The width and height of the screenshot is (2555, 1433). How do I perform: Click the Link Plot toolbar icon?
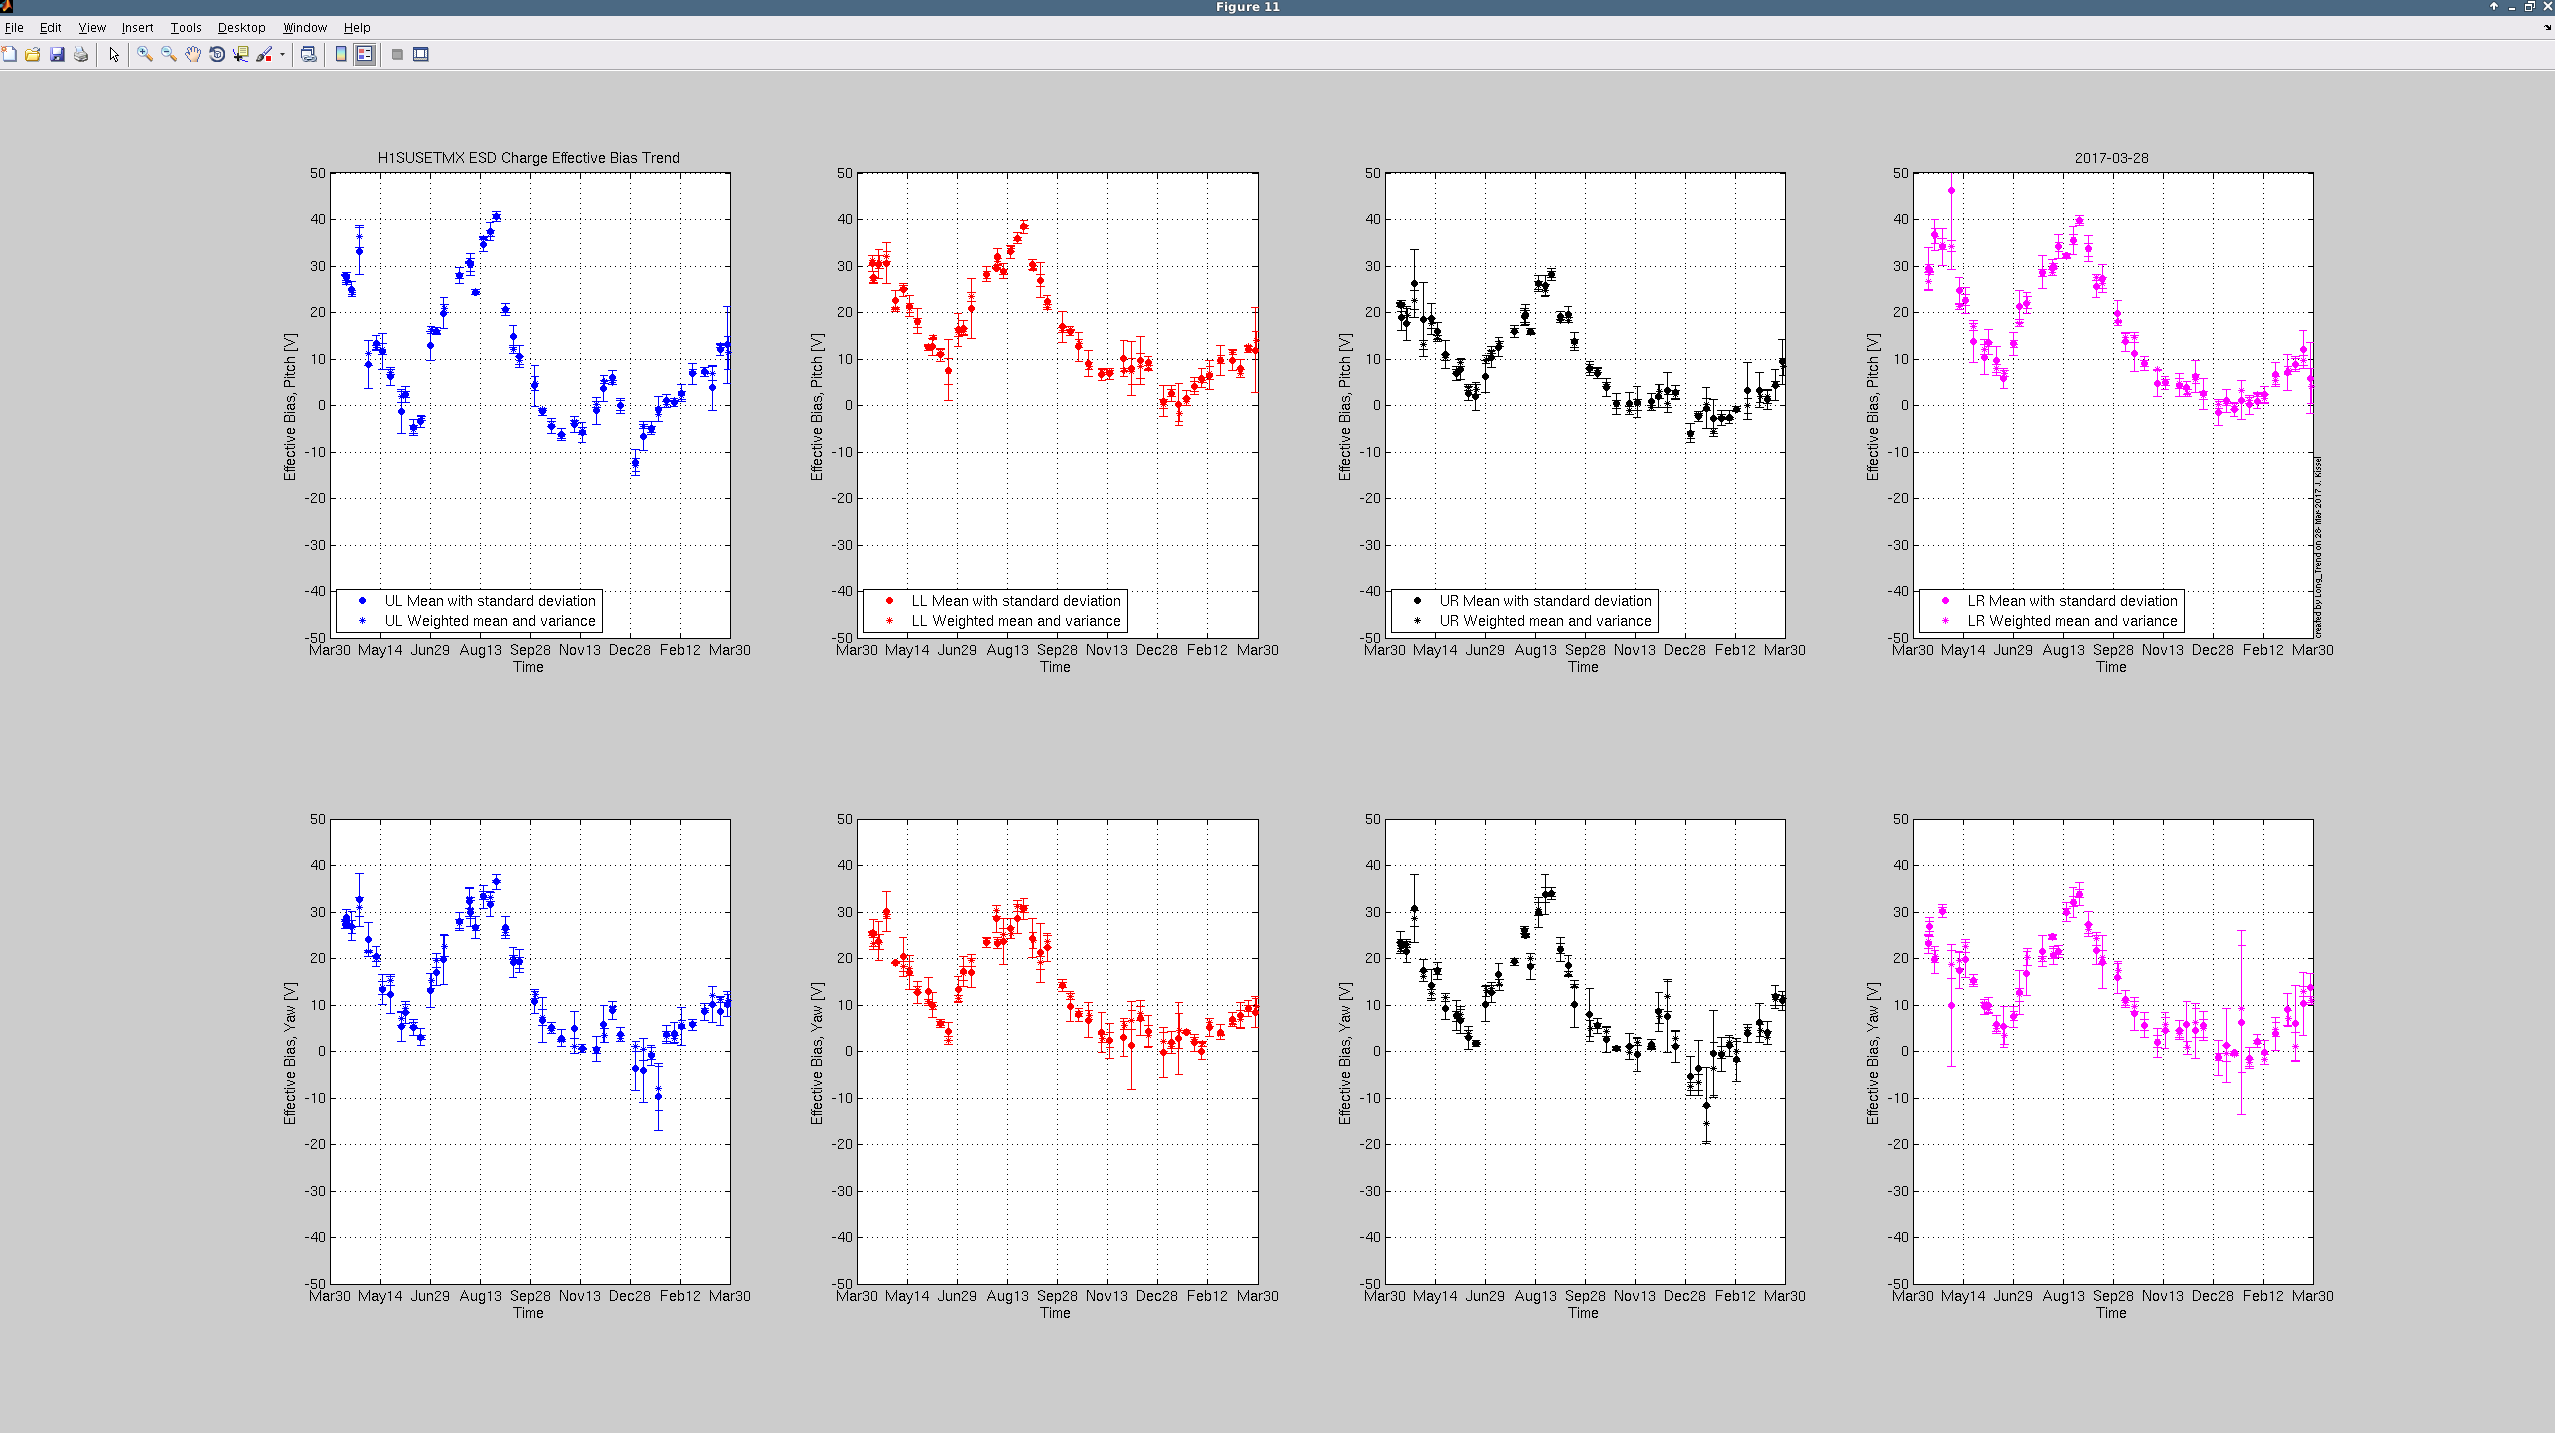[x=309, y=54]
